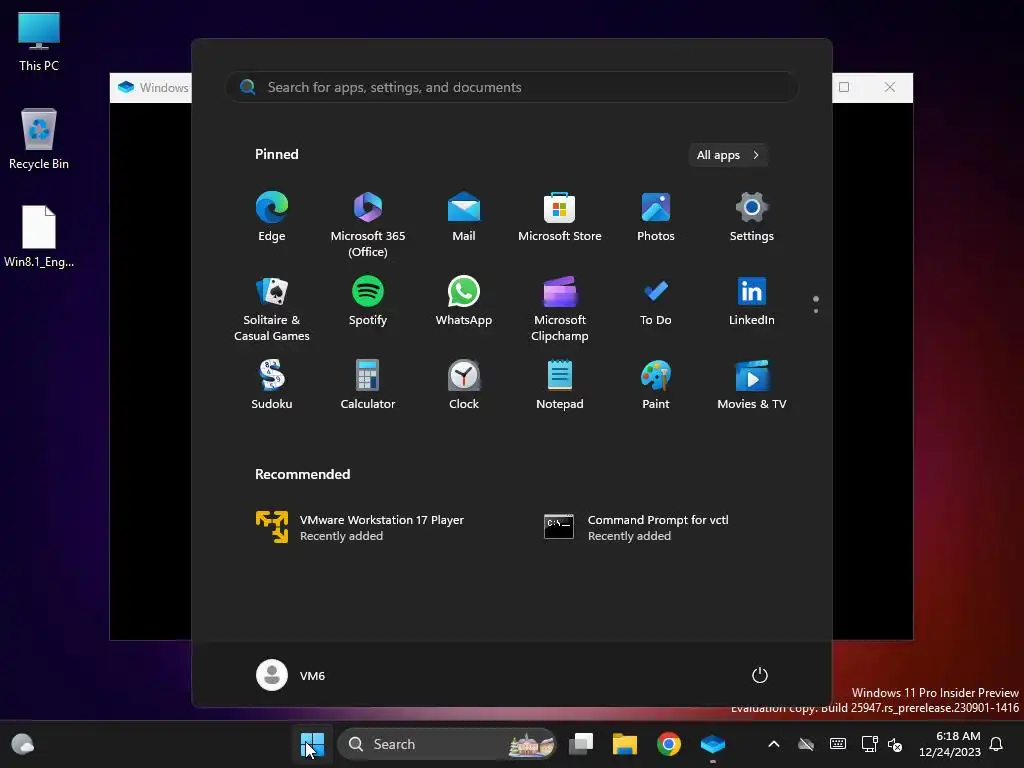The width and height of the screenshot is (1024, 768).
Task: Open Calculator
Action: [368, 385]
